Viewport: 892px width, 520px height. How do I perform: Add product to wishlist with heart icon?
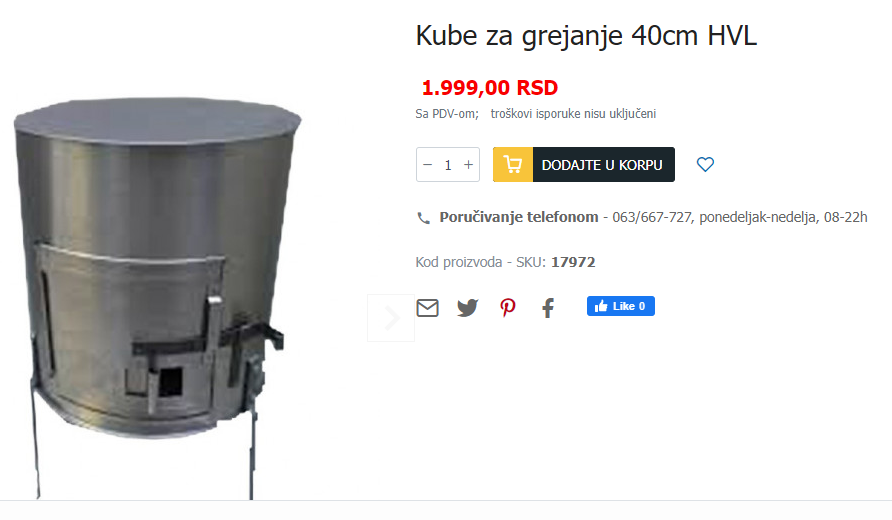coord(705,164)
